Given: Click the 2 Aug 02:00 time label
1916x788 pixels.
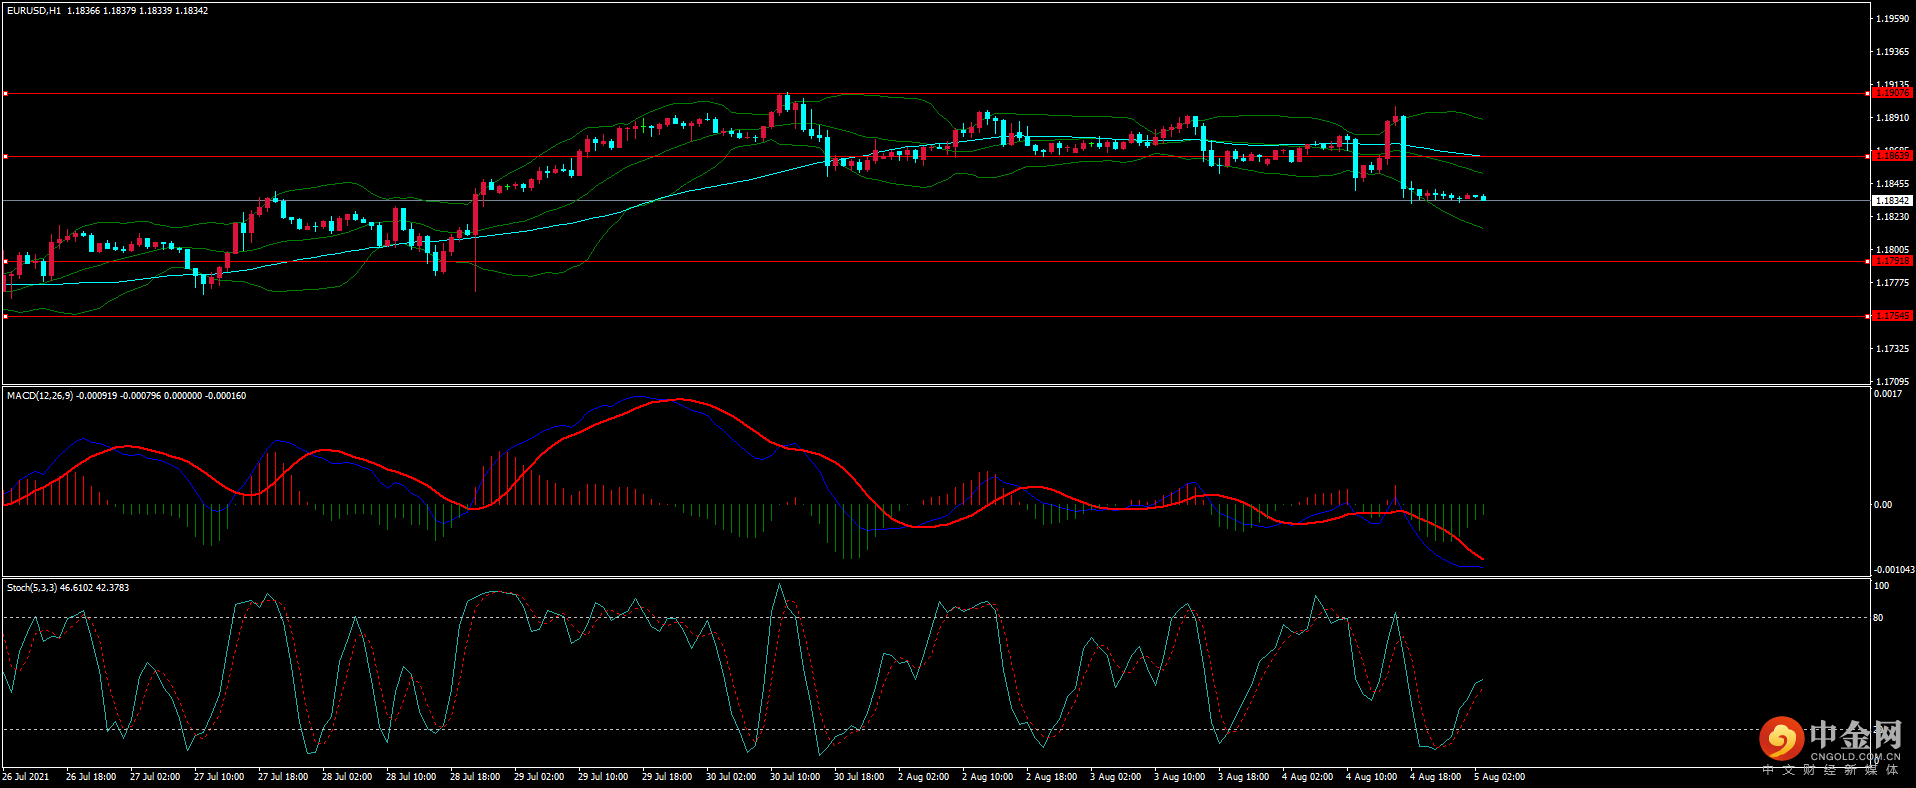Looking at the screenshot, I should pyautogui.click(x=923, y=777).
